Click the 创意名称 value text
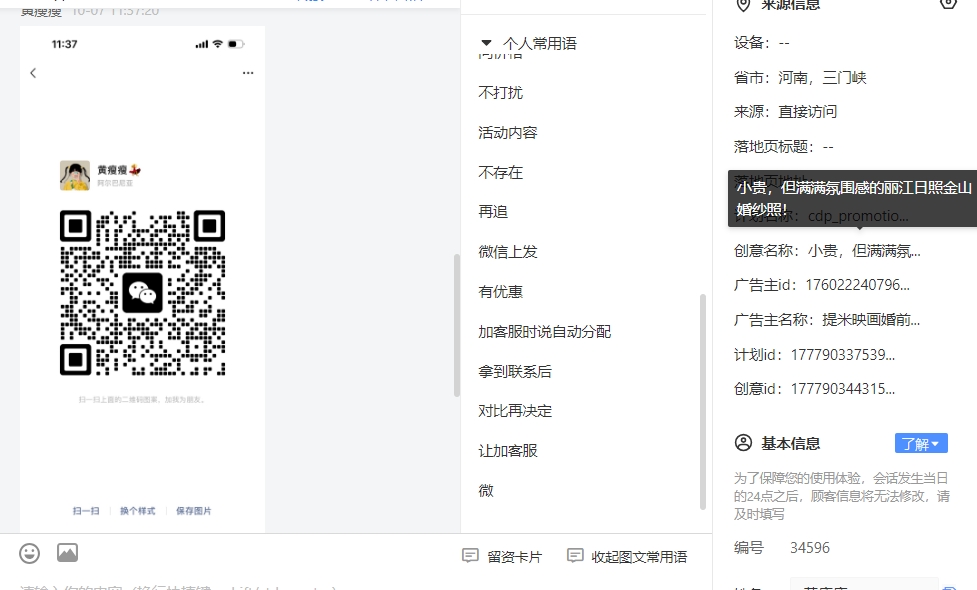The image size is (977, 590). (864, 251)
